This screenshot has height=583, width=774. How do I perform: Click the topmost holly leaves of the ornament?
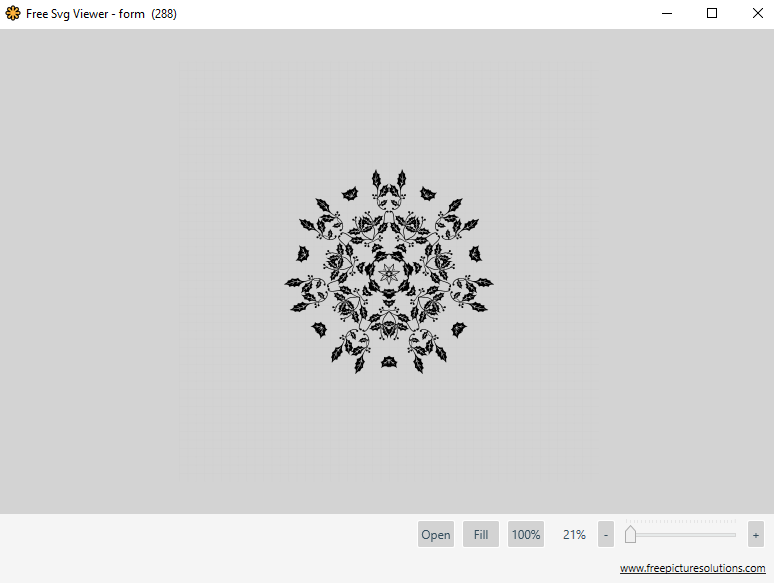(x=389, y=180)
